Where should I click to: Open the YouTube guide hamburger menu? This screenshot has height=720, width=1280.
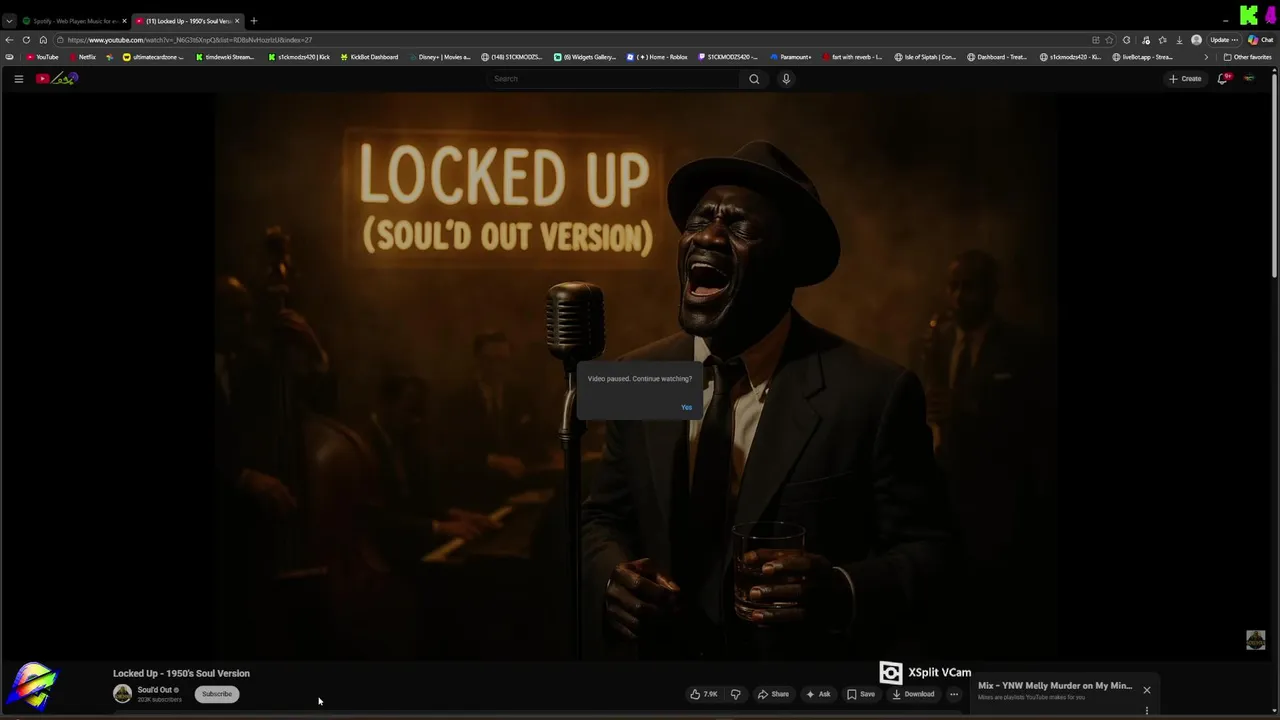point(18,79)
